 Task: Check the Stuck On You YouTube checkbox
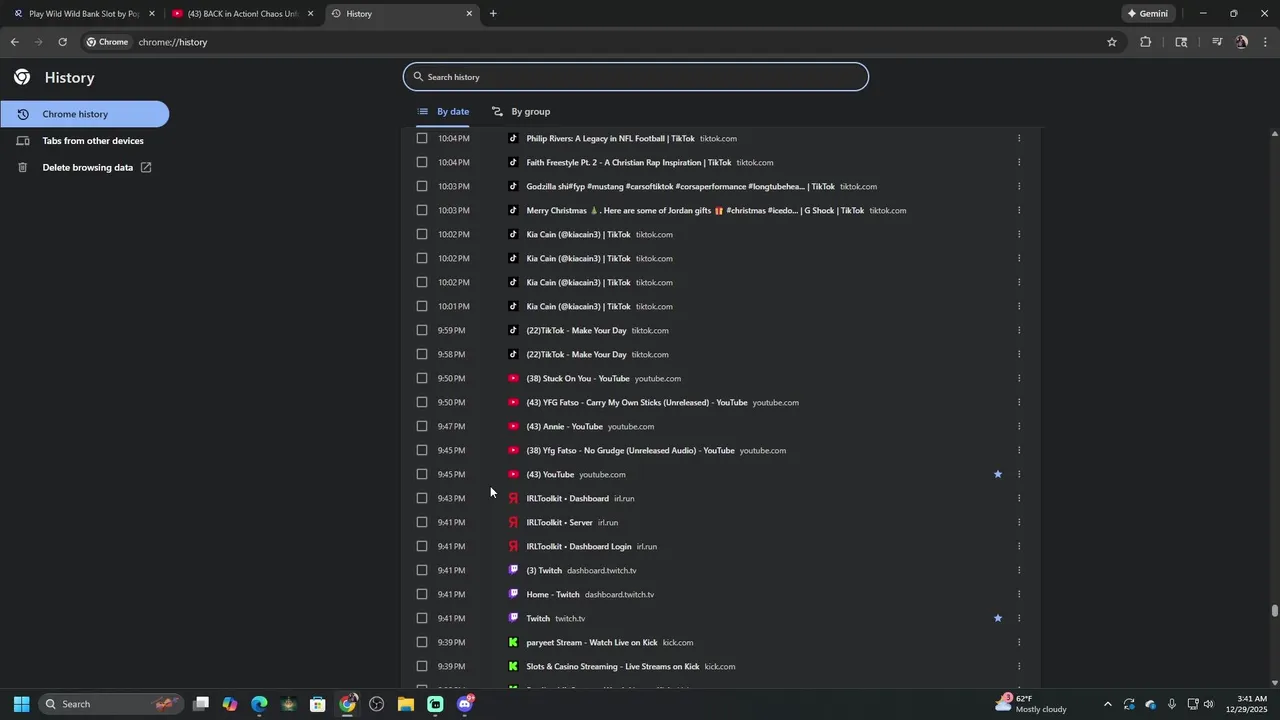422,379
